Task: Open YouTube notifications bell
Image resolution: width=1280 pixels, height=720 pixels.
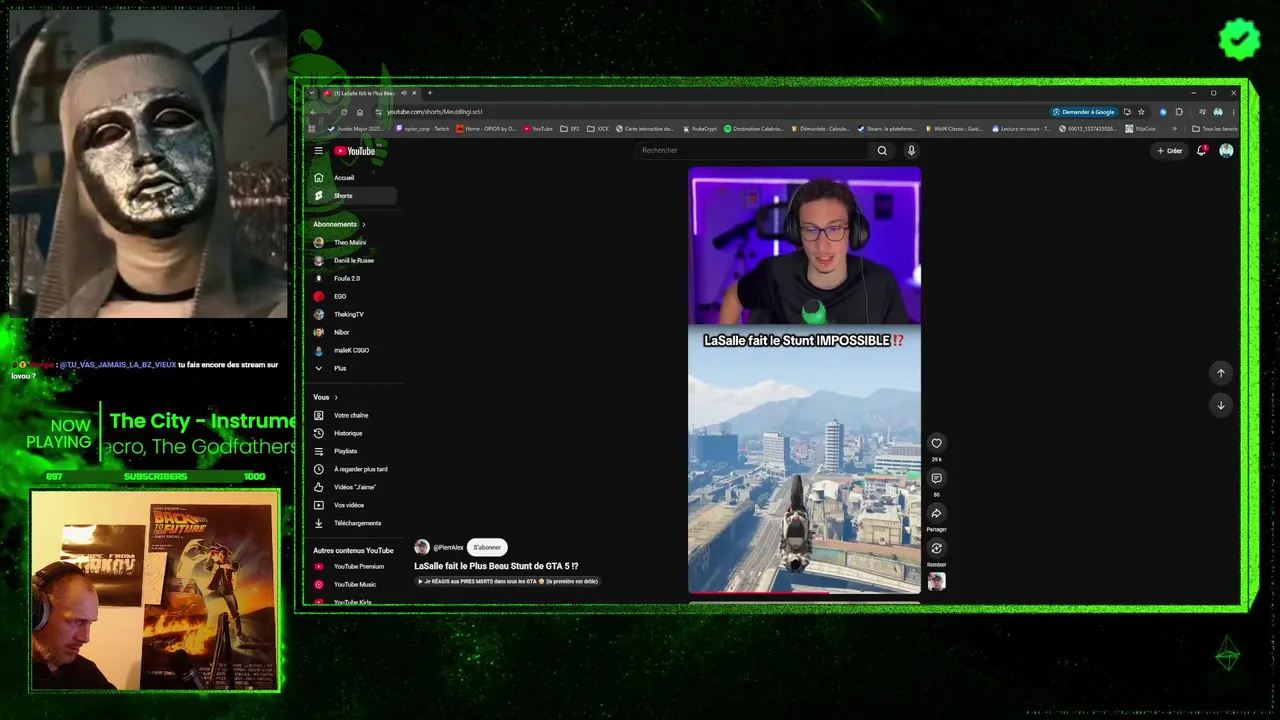Action: (x=1201, y=151)
